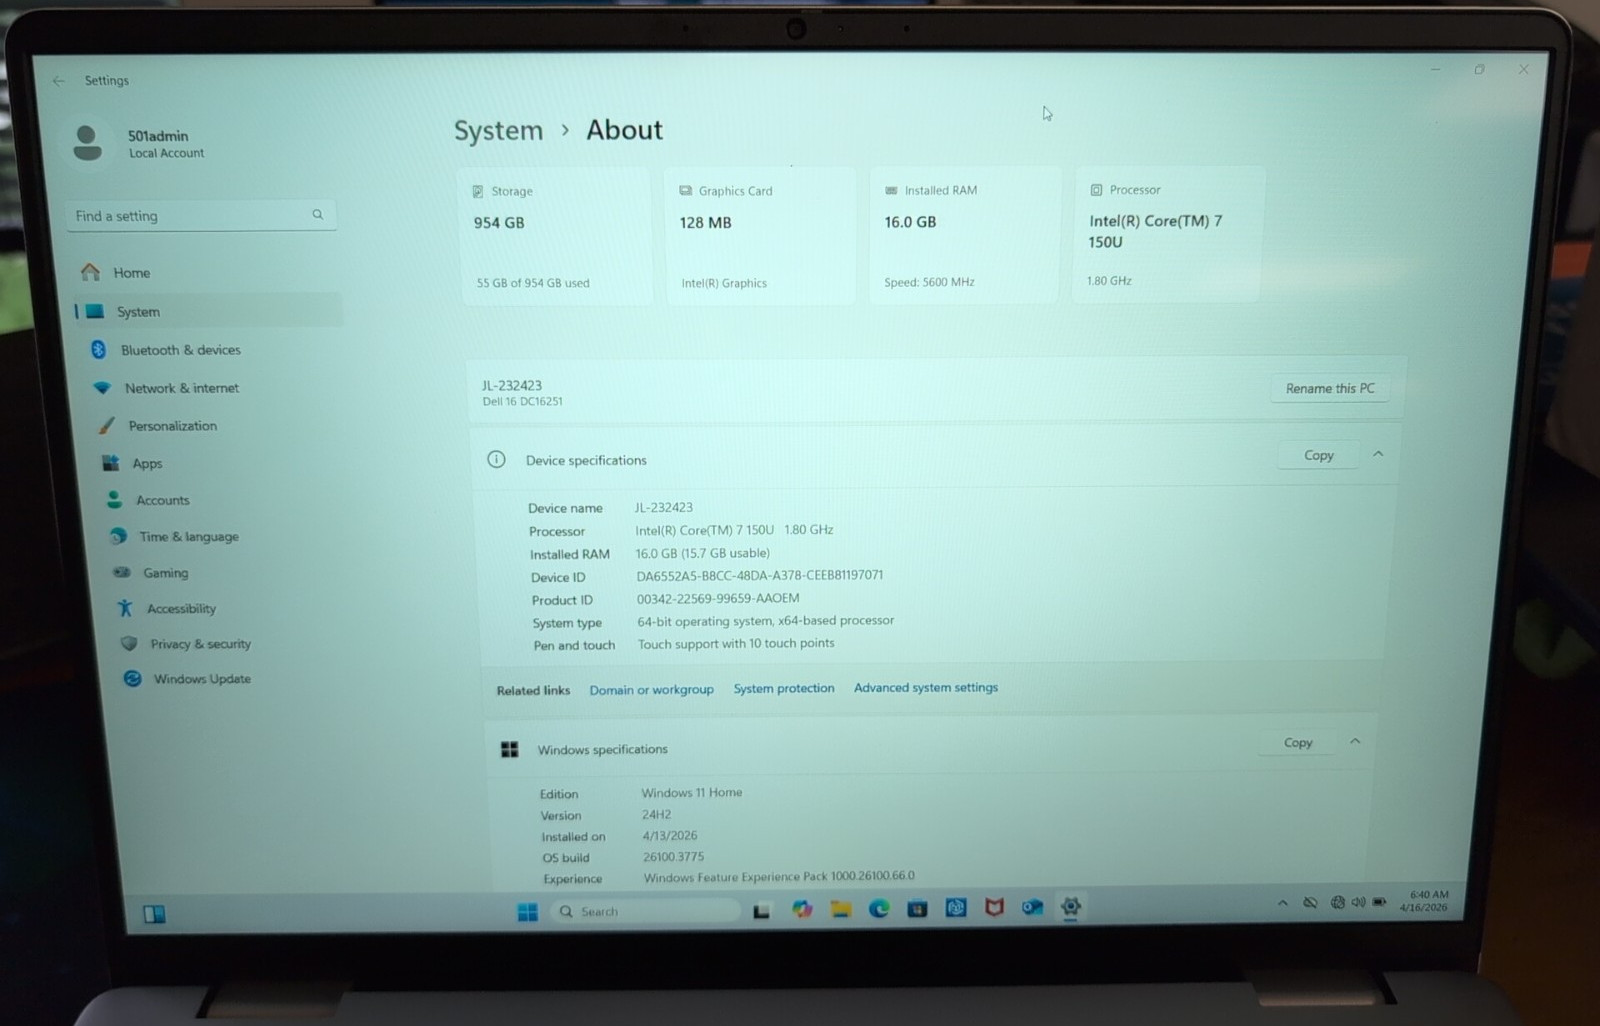Viewport: 1600px width, 1026px height.
Task: Open System protection link
Action: point(783,688)
